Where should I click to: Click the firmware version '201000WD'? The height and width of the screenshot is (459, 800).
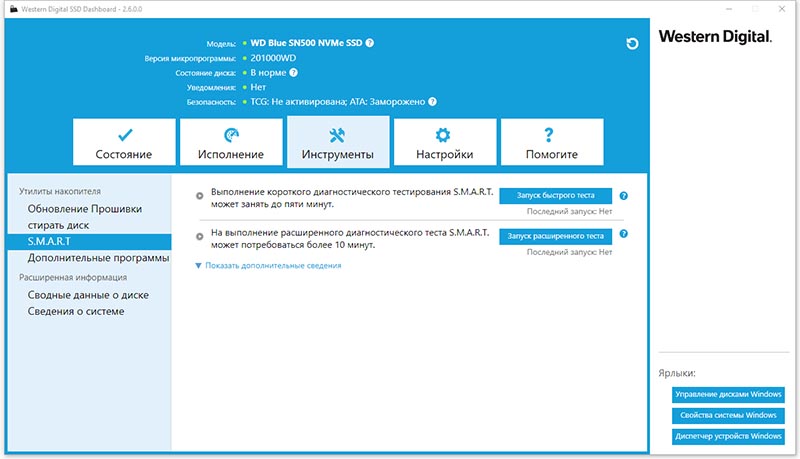click(x=273, y=58)
